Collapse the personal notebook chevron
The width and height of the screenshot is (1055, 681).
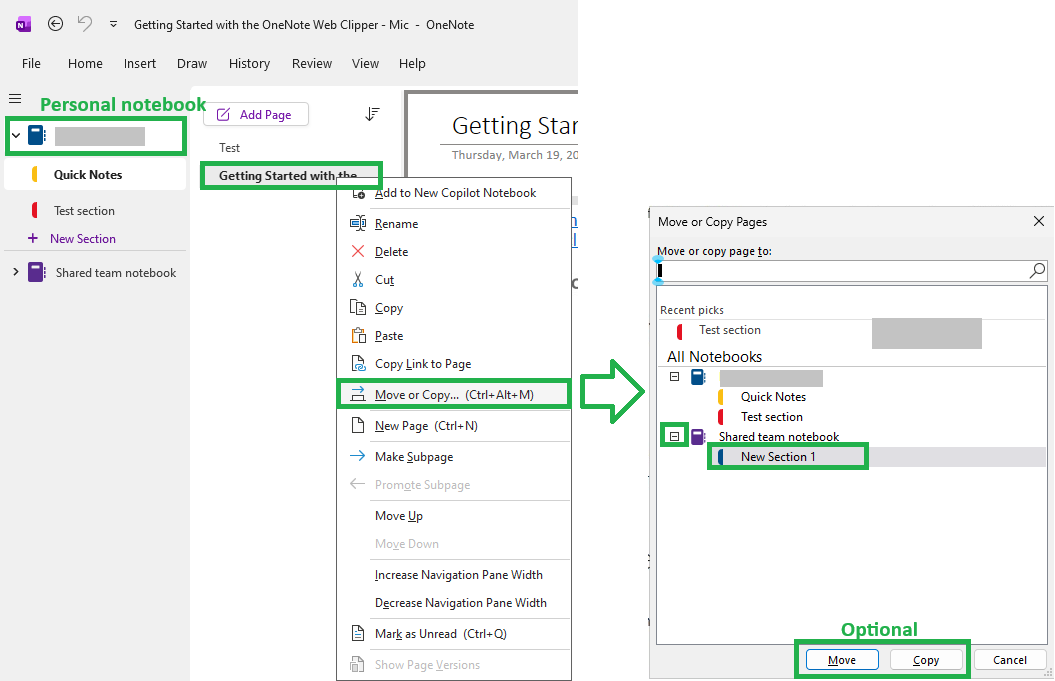(16, 136)
